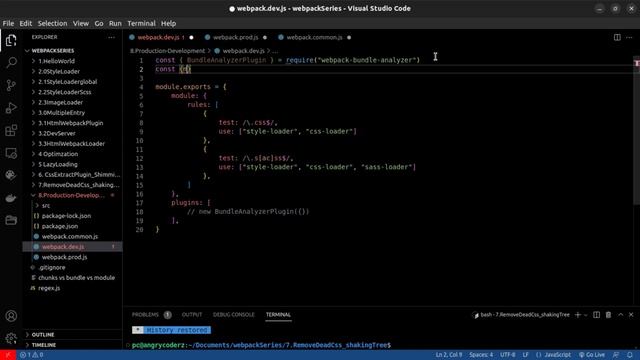Expand the 4.Optimization folder
This screenshot has width=640, height=360.
tap(58, 154)
